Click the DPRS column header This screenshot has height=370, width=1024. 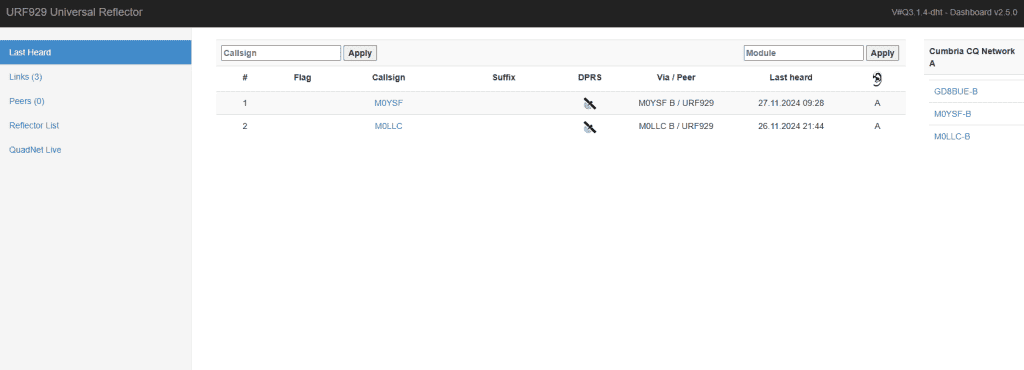click(590, 77)
